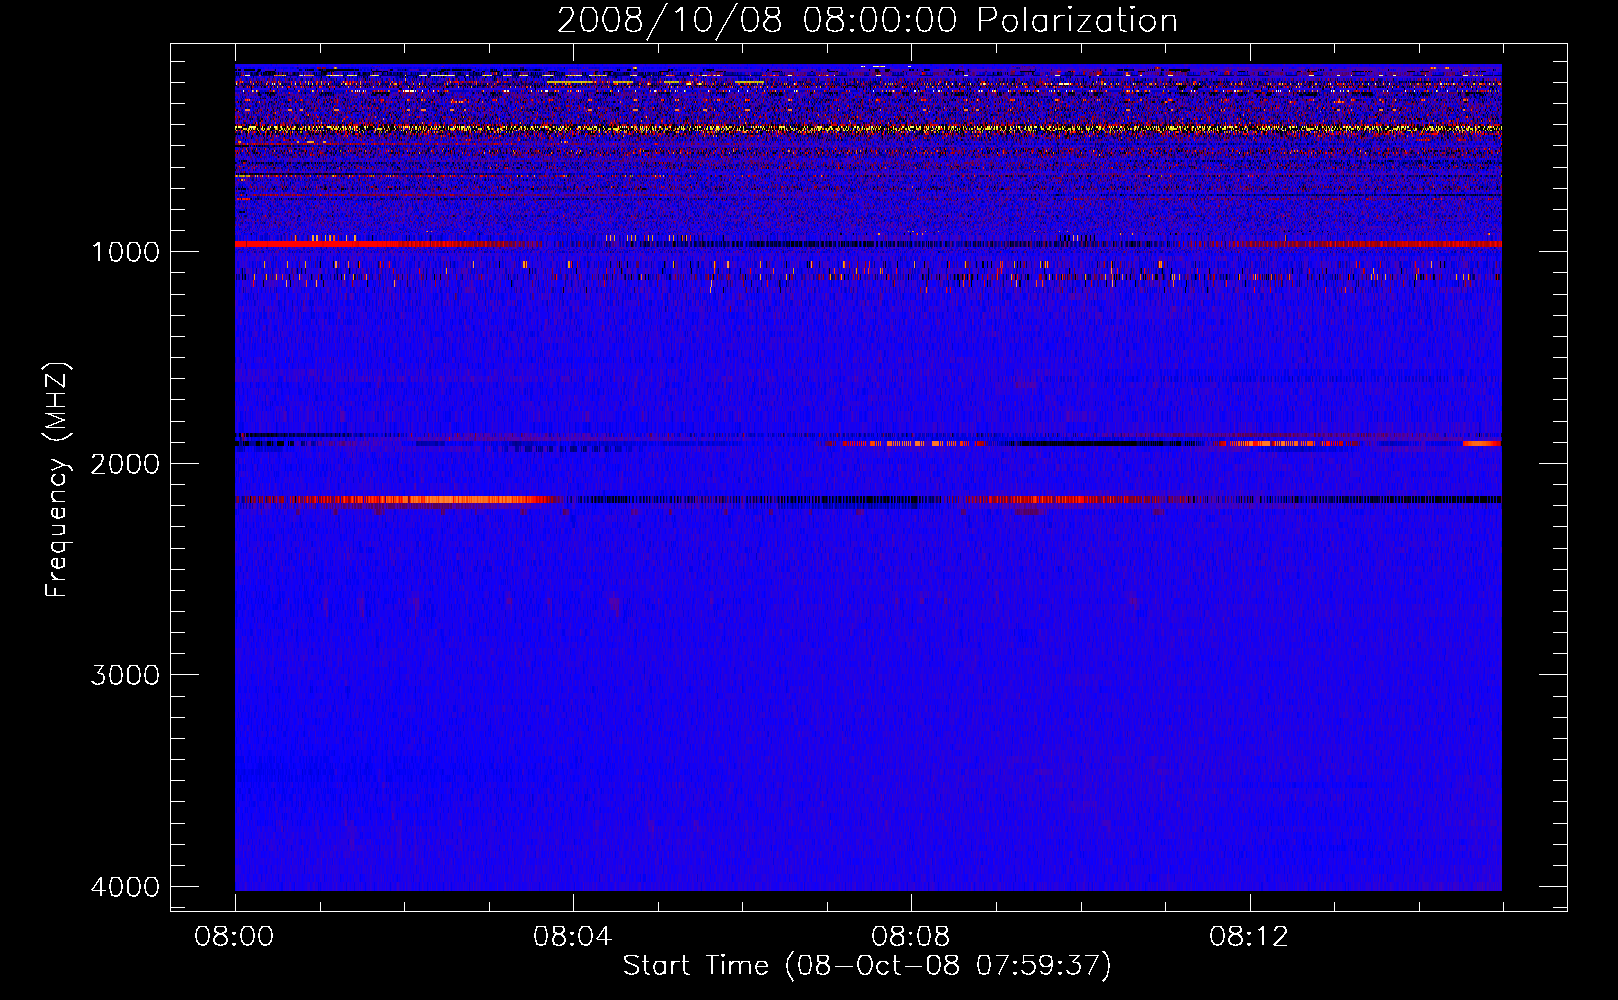Click the '4000' frequency tick label

[x=125, y=887]
